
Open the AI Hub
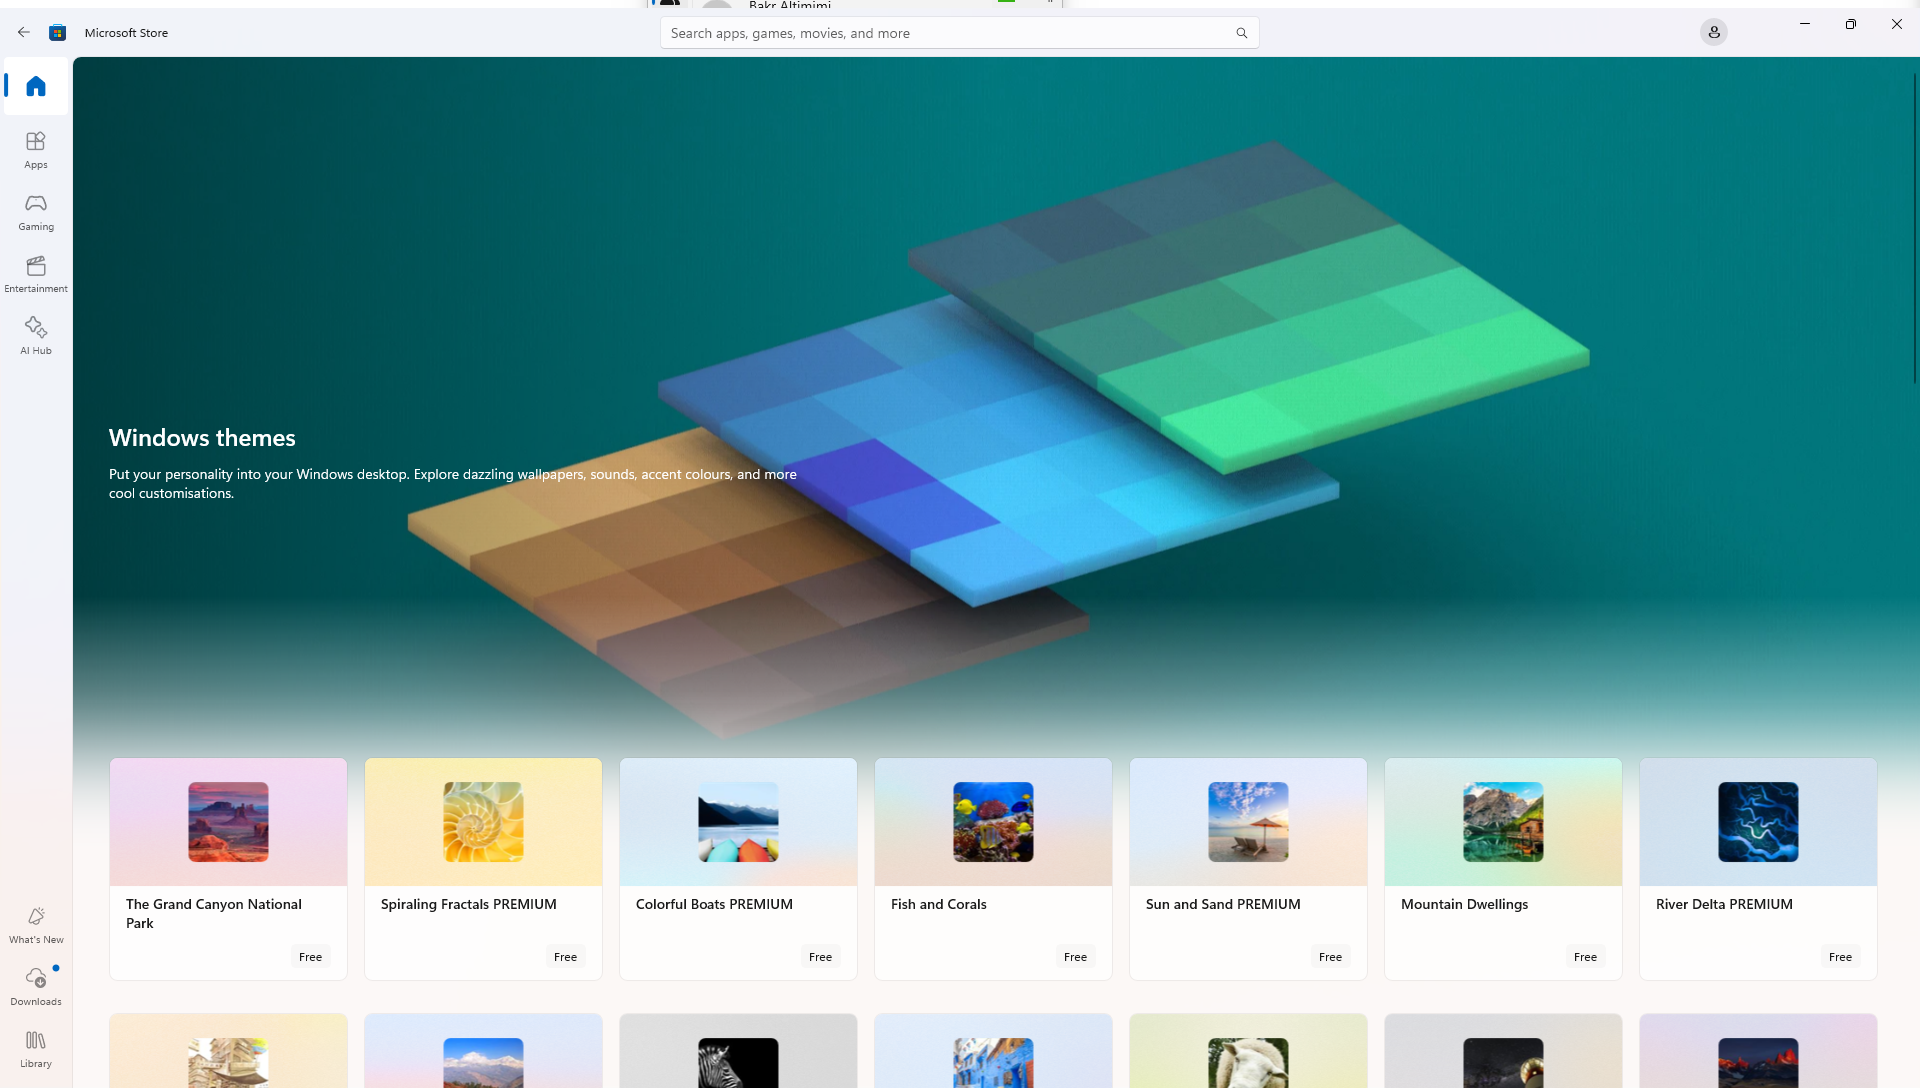36,335
